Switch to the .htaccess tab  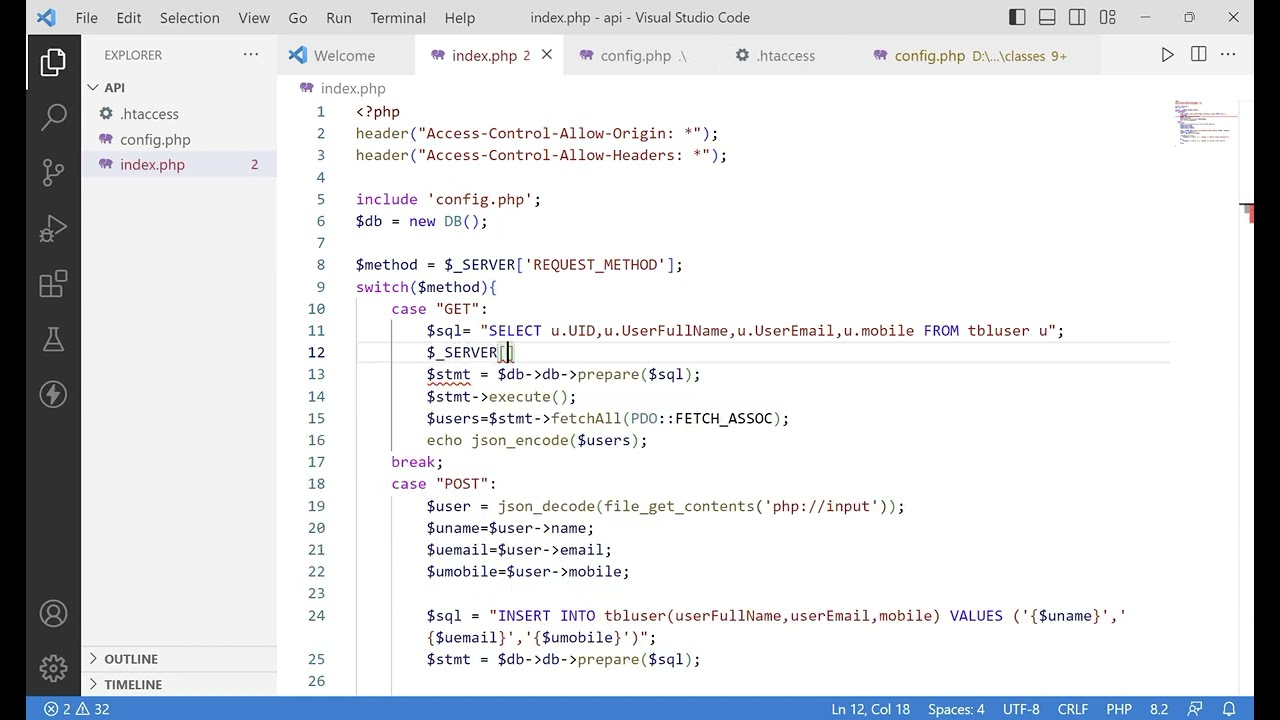pos(785,56)
